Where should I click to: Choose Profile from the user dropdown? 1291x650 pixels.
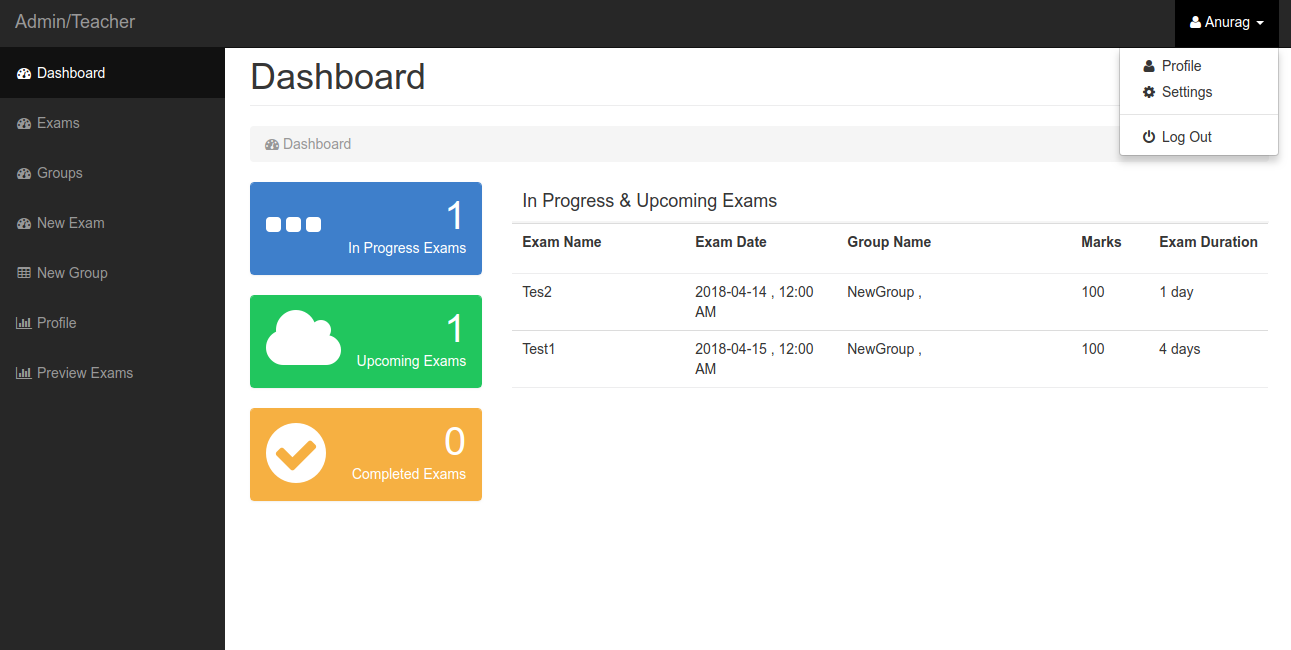point(1198,66)
